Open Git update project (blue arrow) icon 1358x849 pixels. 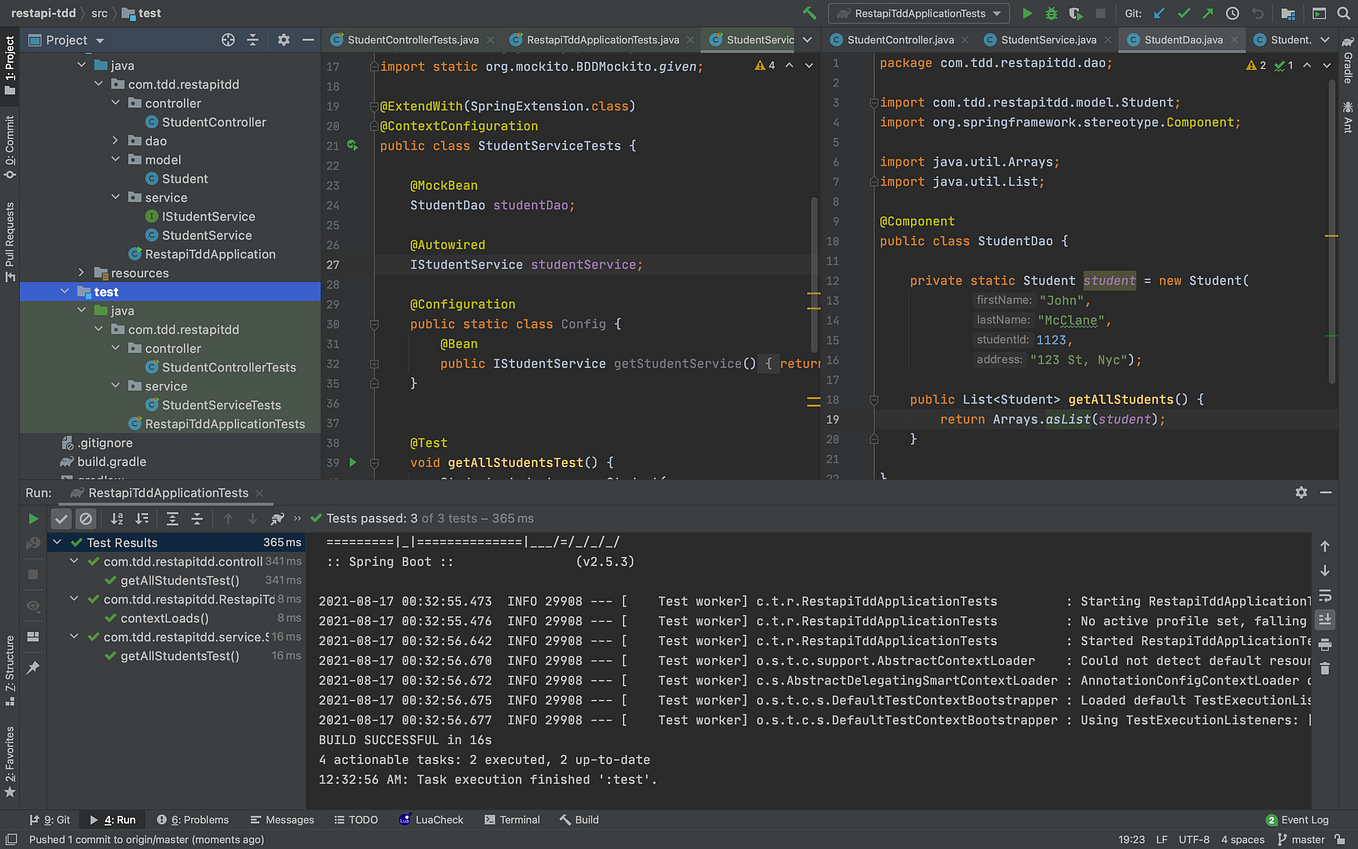click(x=1159, y=13)
